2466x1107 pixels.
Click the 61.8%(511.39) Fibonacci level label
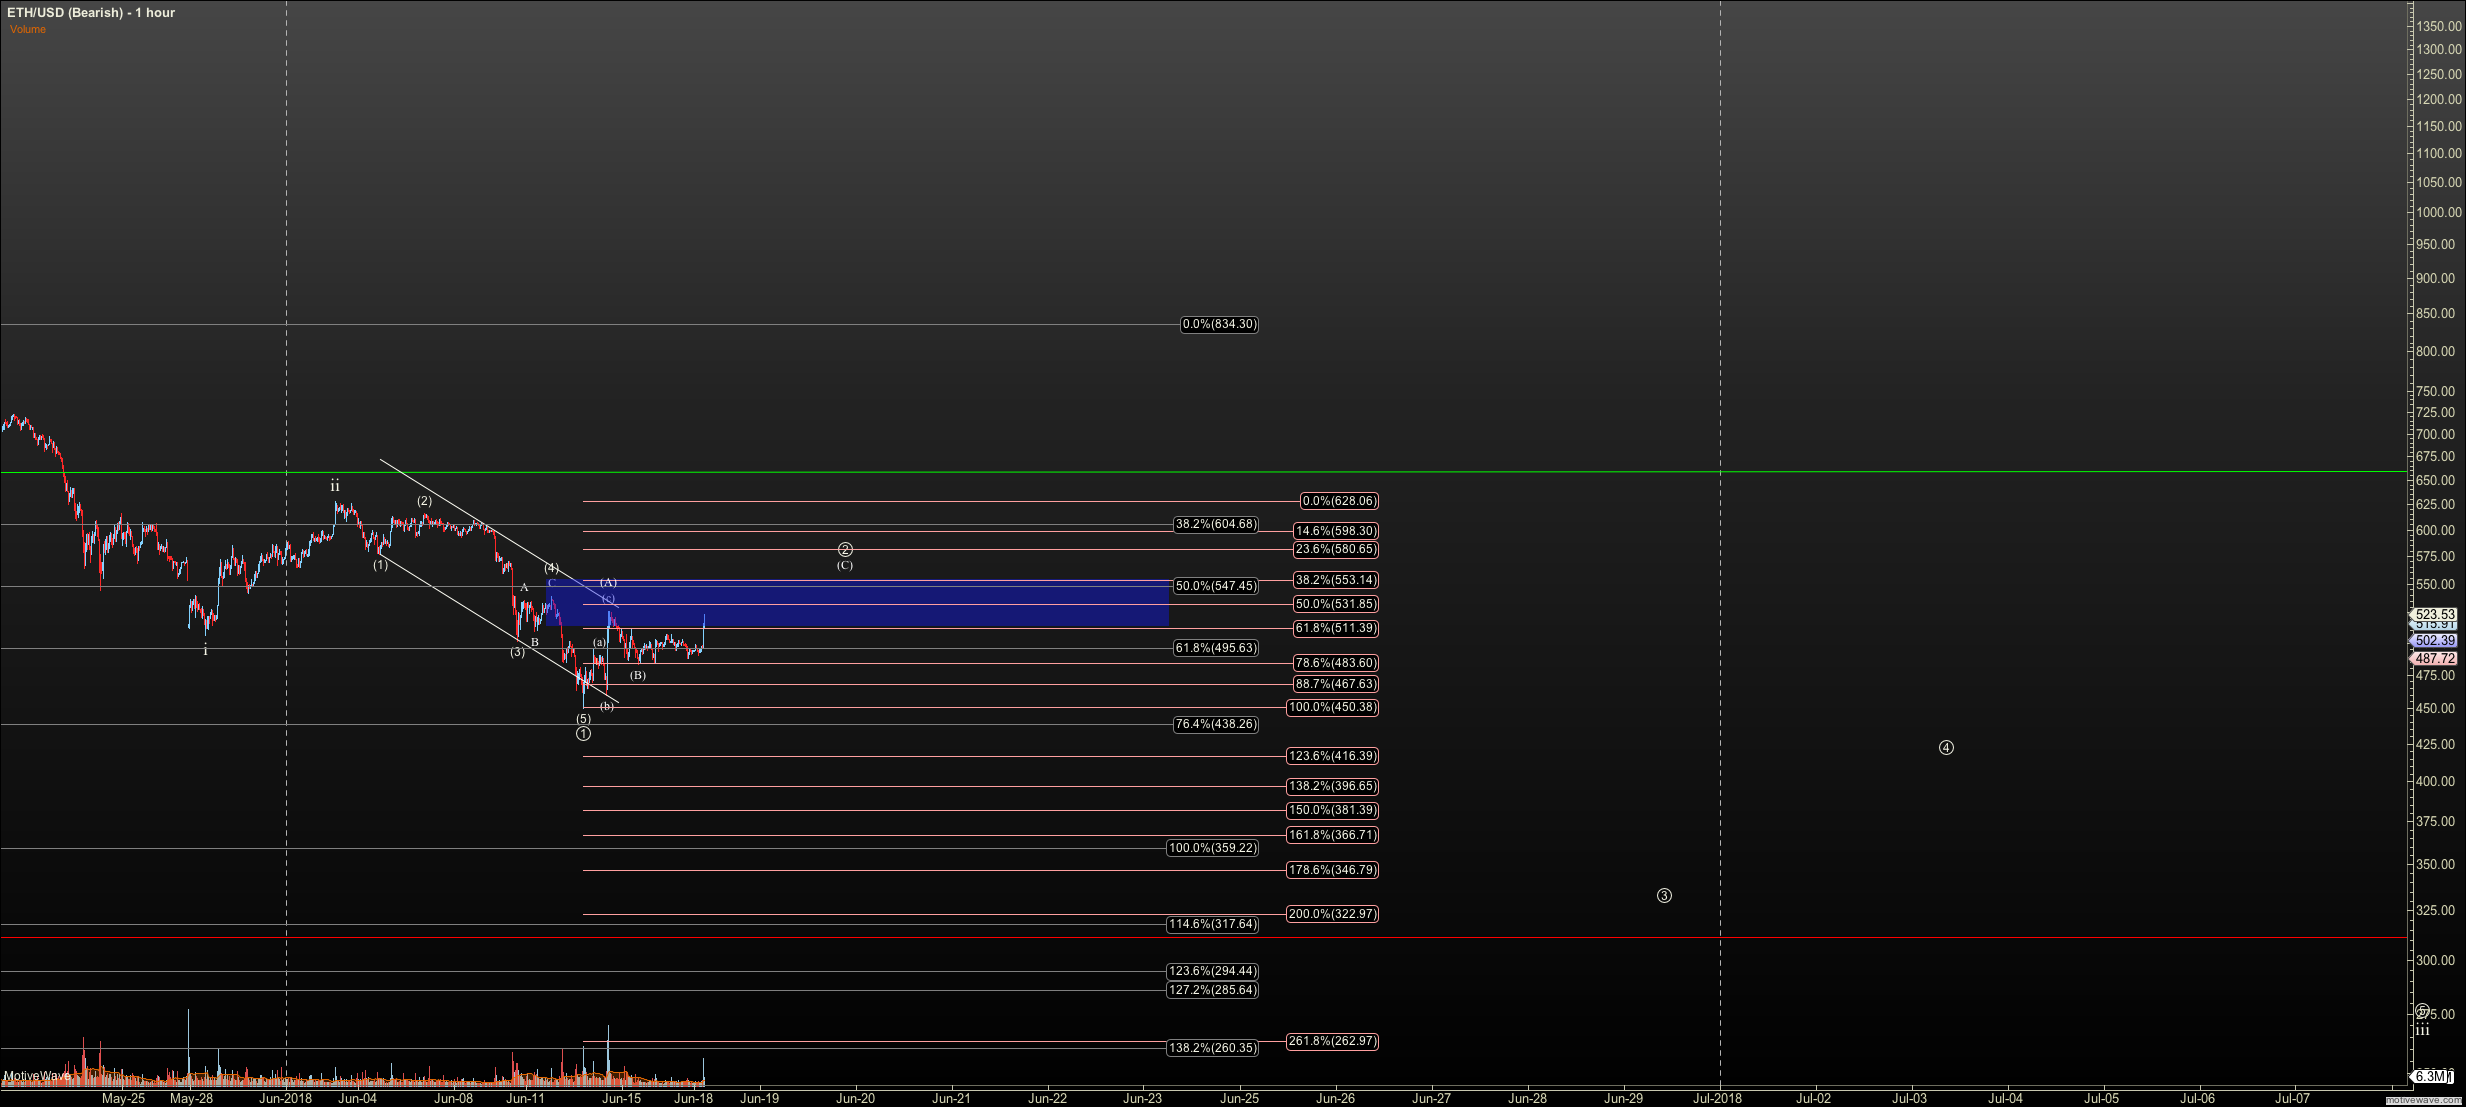pyautogui.click(x=1335, y=628)
